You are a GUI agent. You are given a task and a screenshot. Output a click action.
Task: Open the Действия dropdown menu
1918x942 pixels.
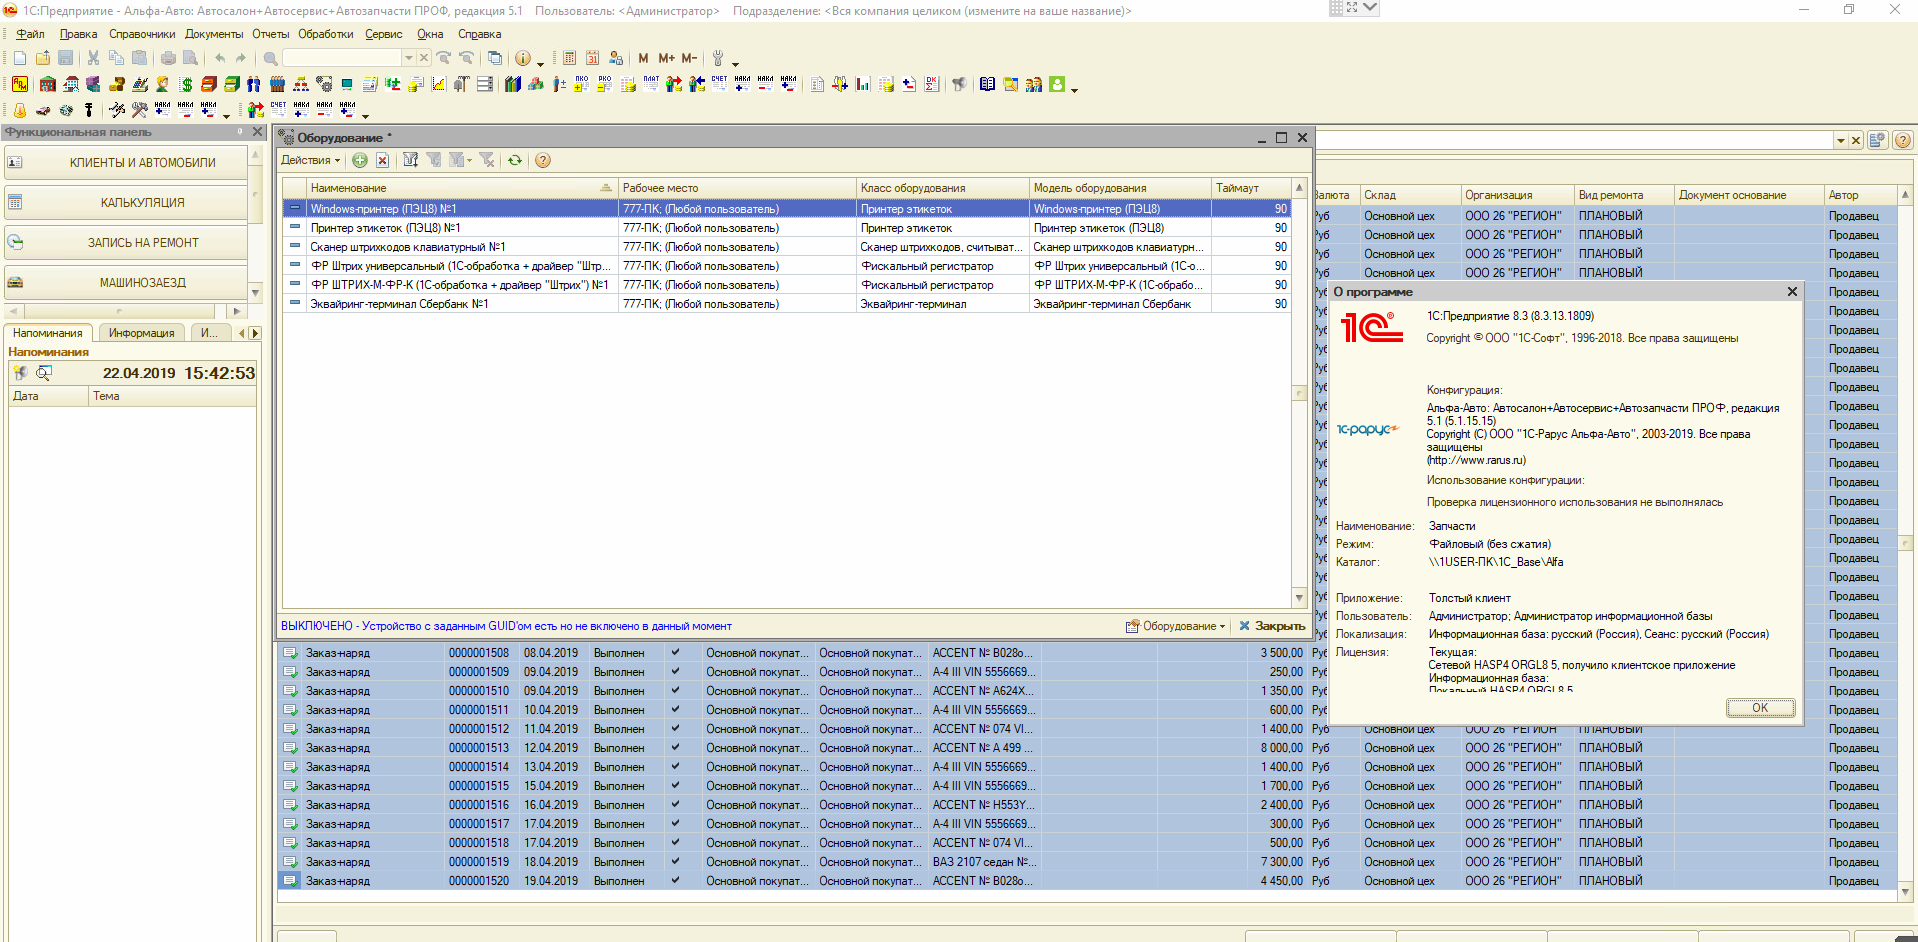pyautogui.click(x=310, y=160)
